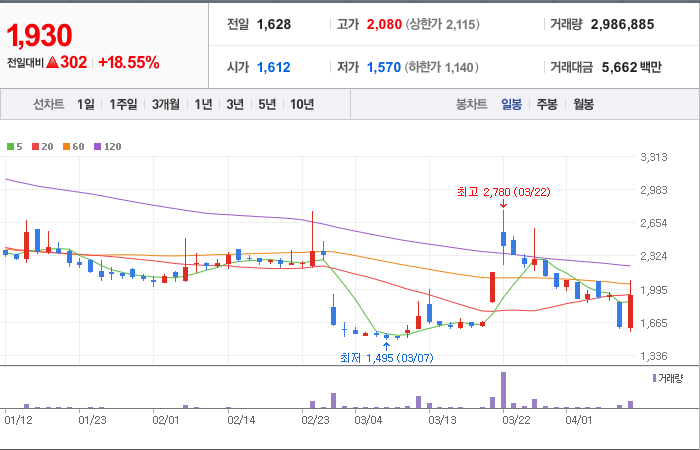Click the 봉차트 label
Screen dimensions: 700x450
click(x=471, y=104)
